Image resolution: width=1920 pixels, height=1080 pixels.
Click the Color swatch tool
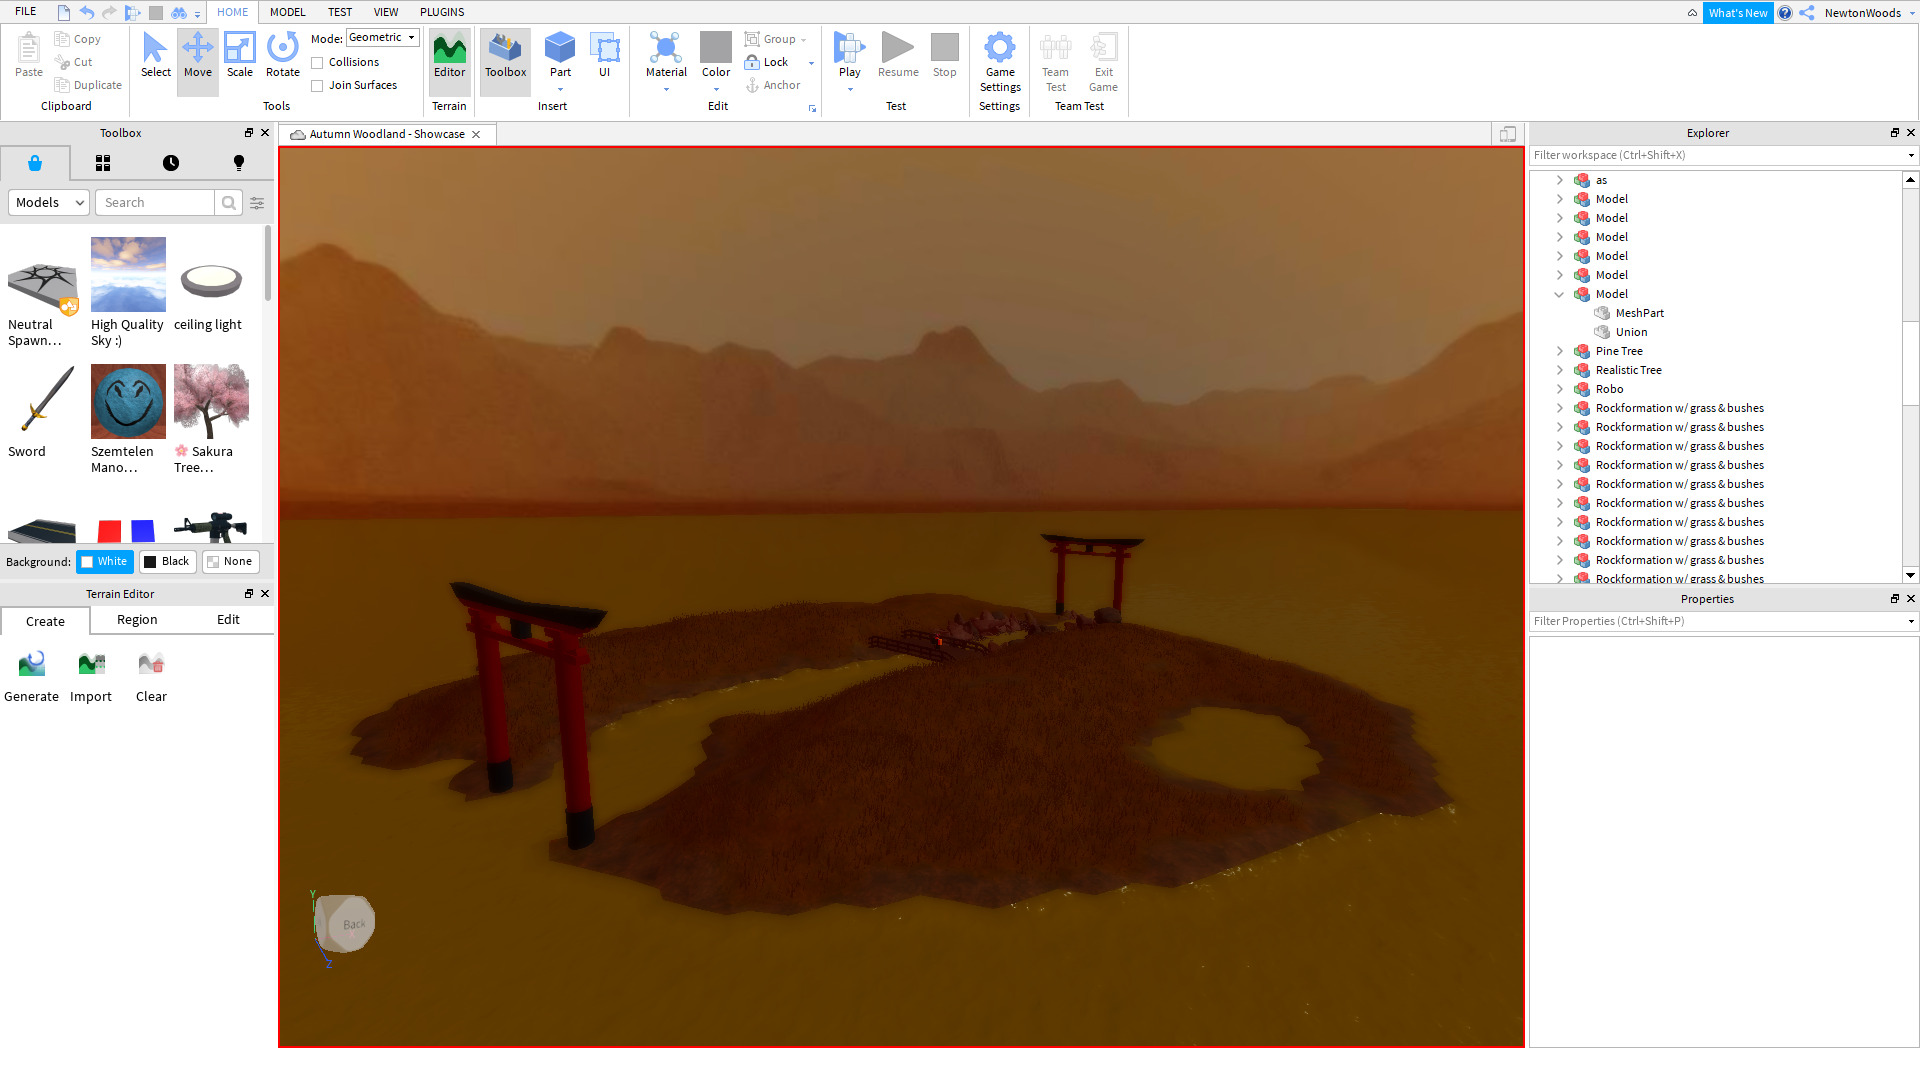(x=715, y=48)
